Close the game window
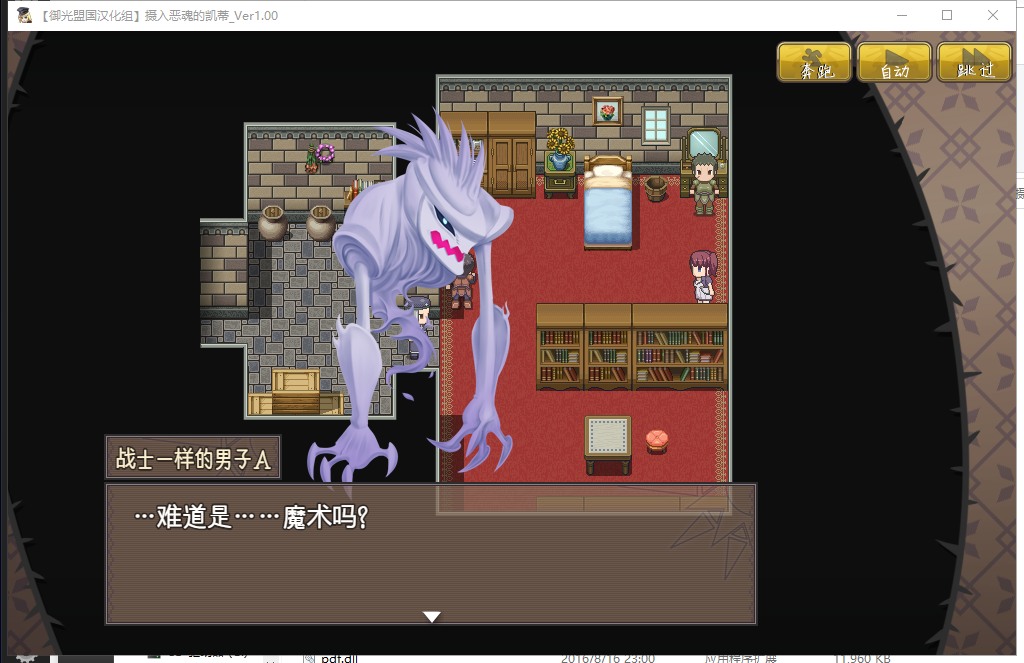Screen dimensions: 1024x663 point(993,15)
